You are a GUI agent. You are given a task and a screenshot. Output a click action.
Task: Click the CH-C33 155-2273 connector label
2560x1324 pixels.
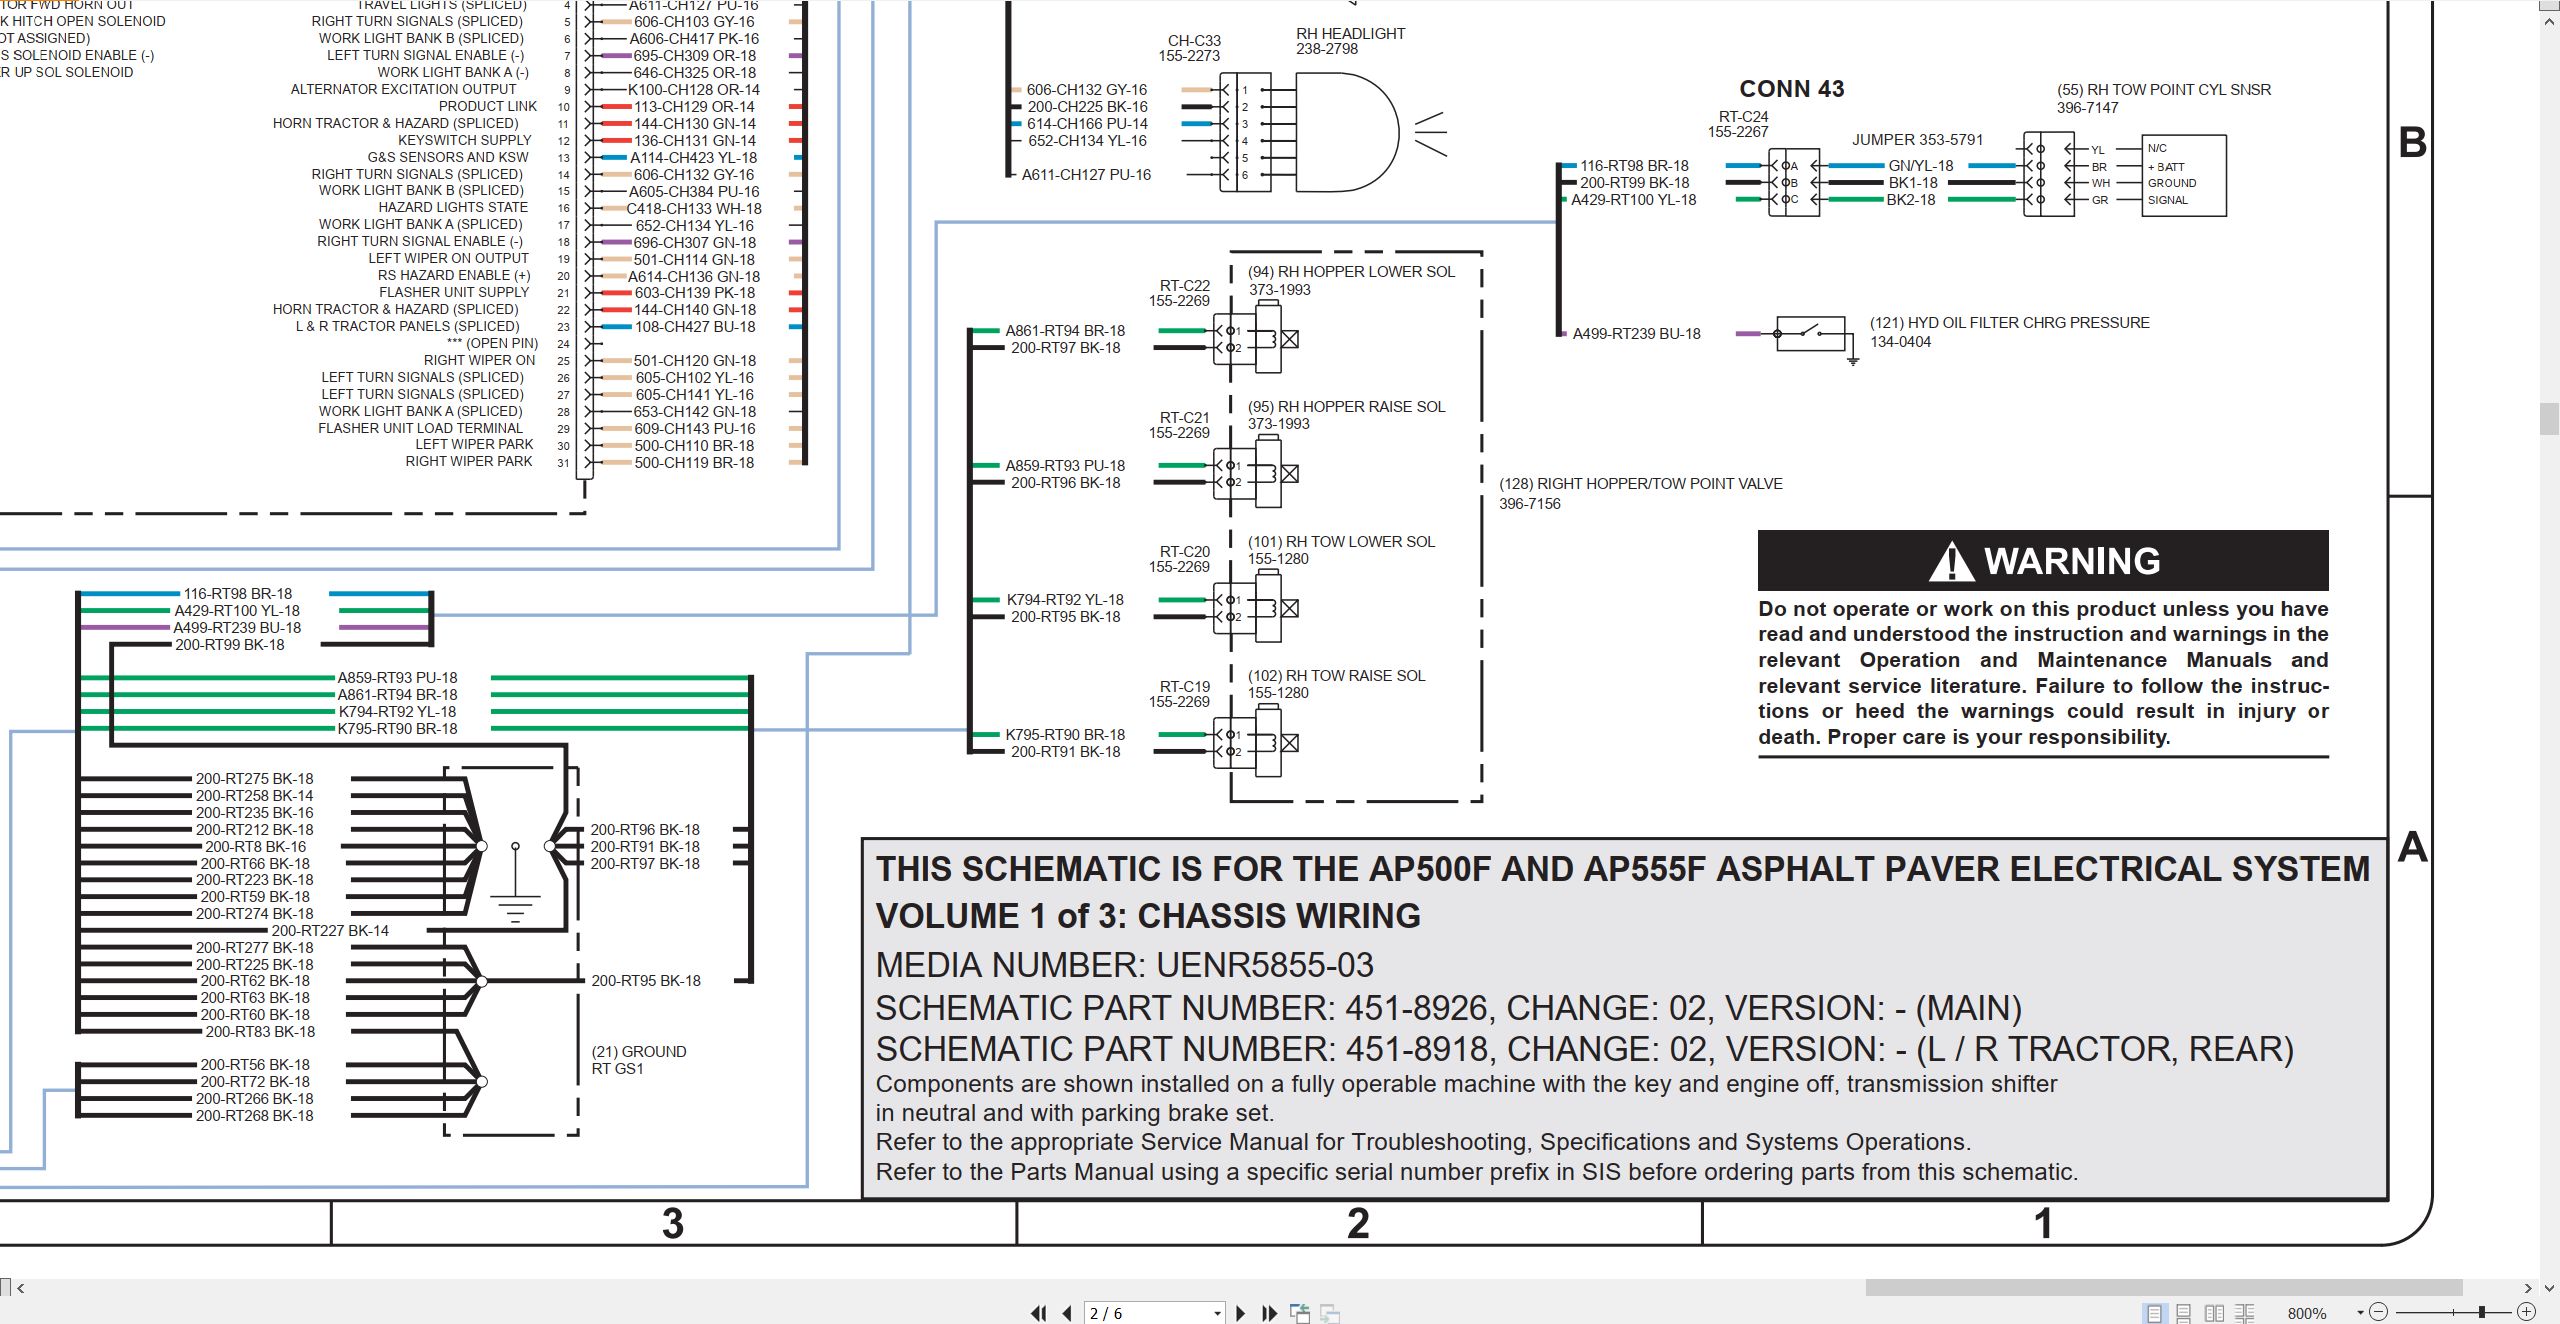click(x=1190, y=48)
